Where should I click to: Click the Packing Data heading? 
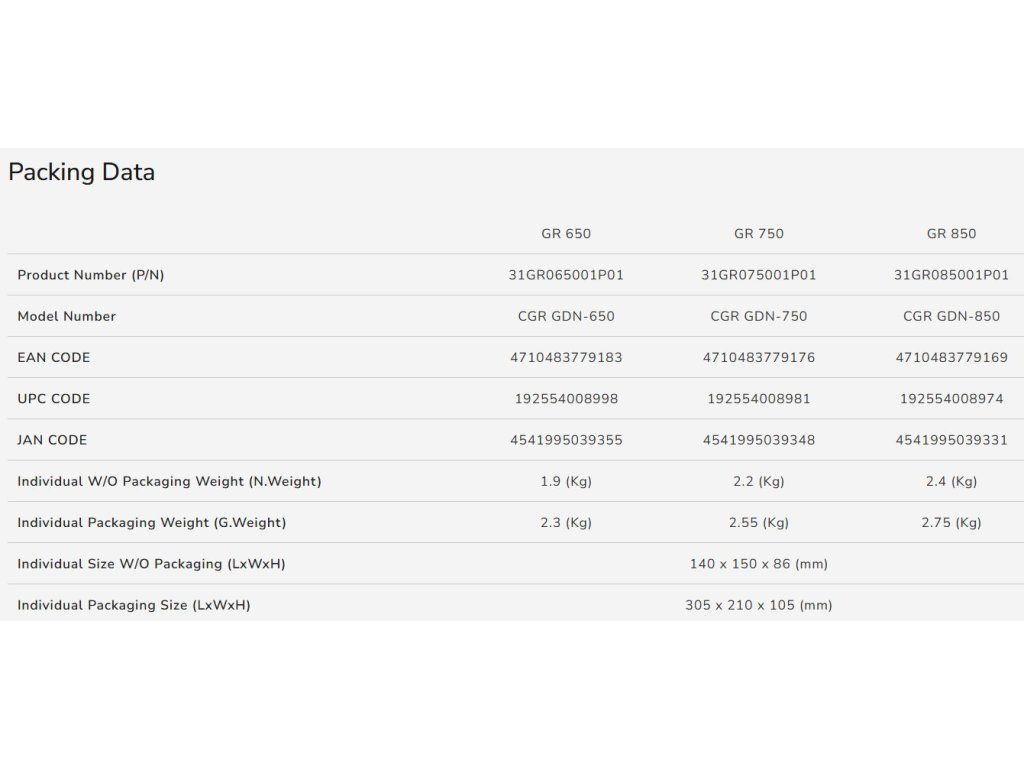pos(81,172)
